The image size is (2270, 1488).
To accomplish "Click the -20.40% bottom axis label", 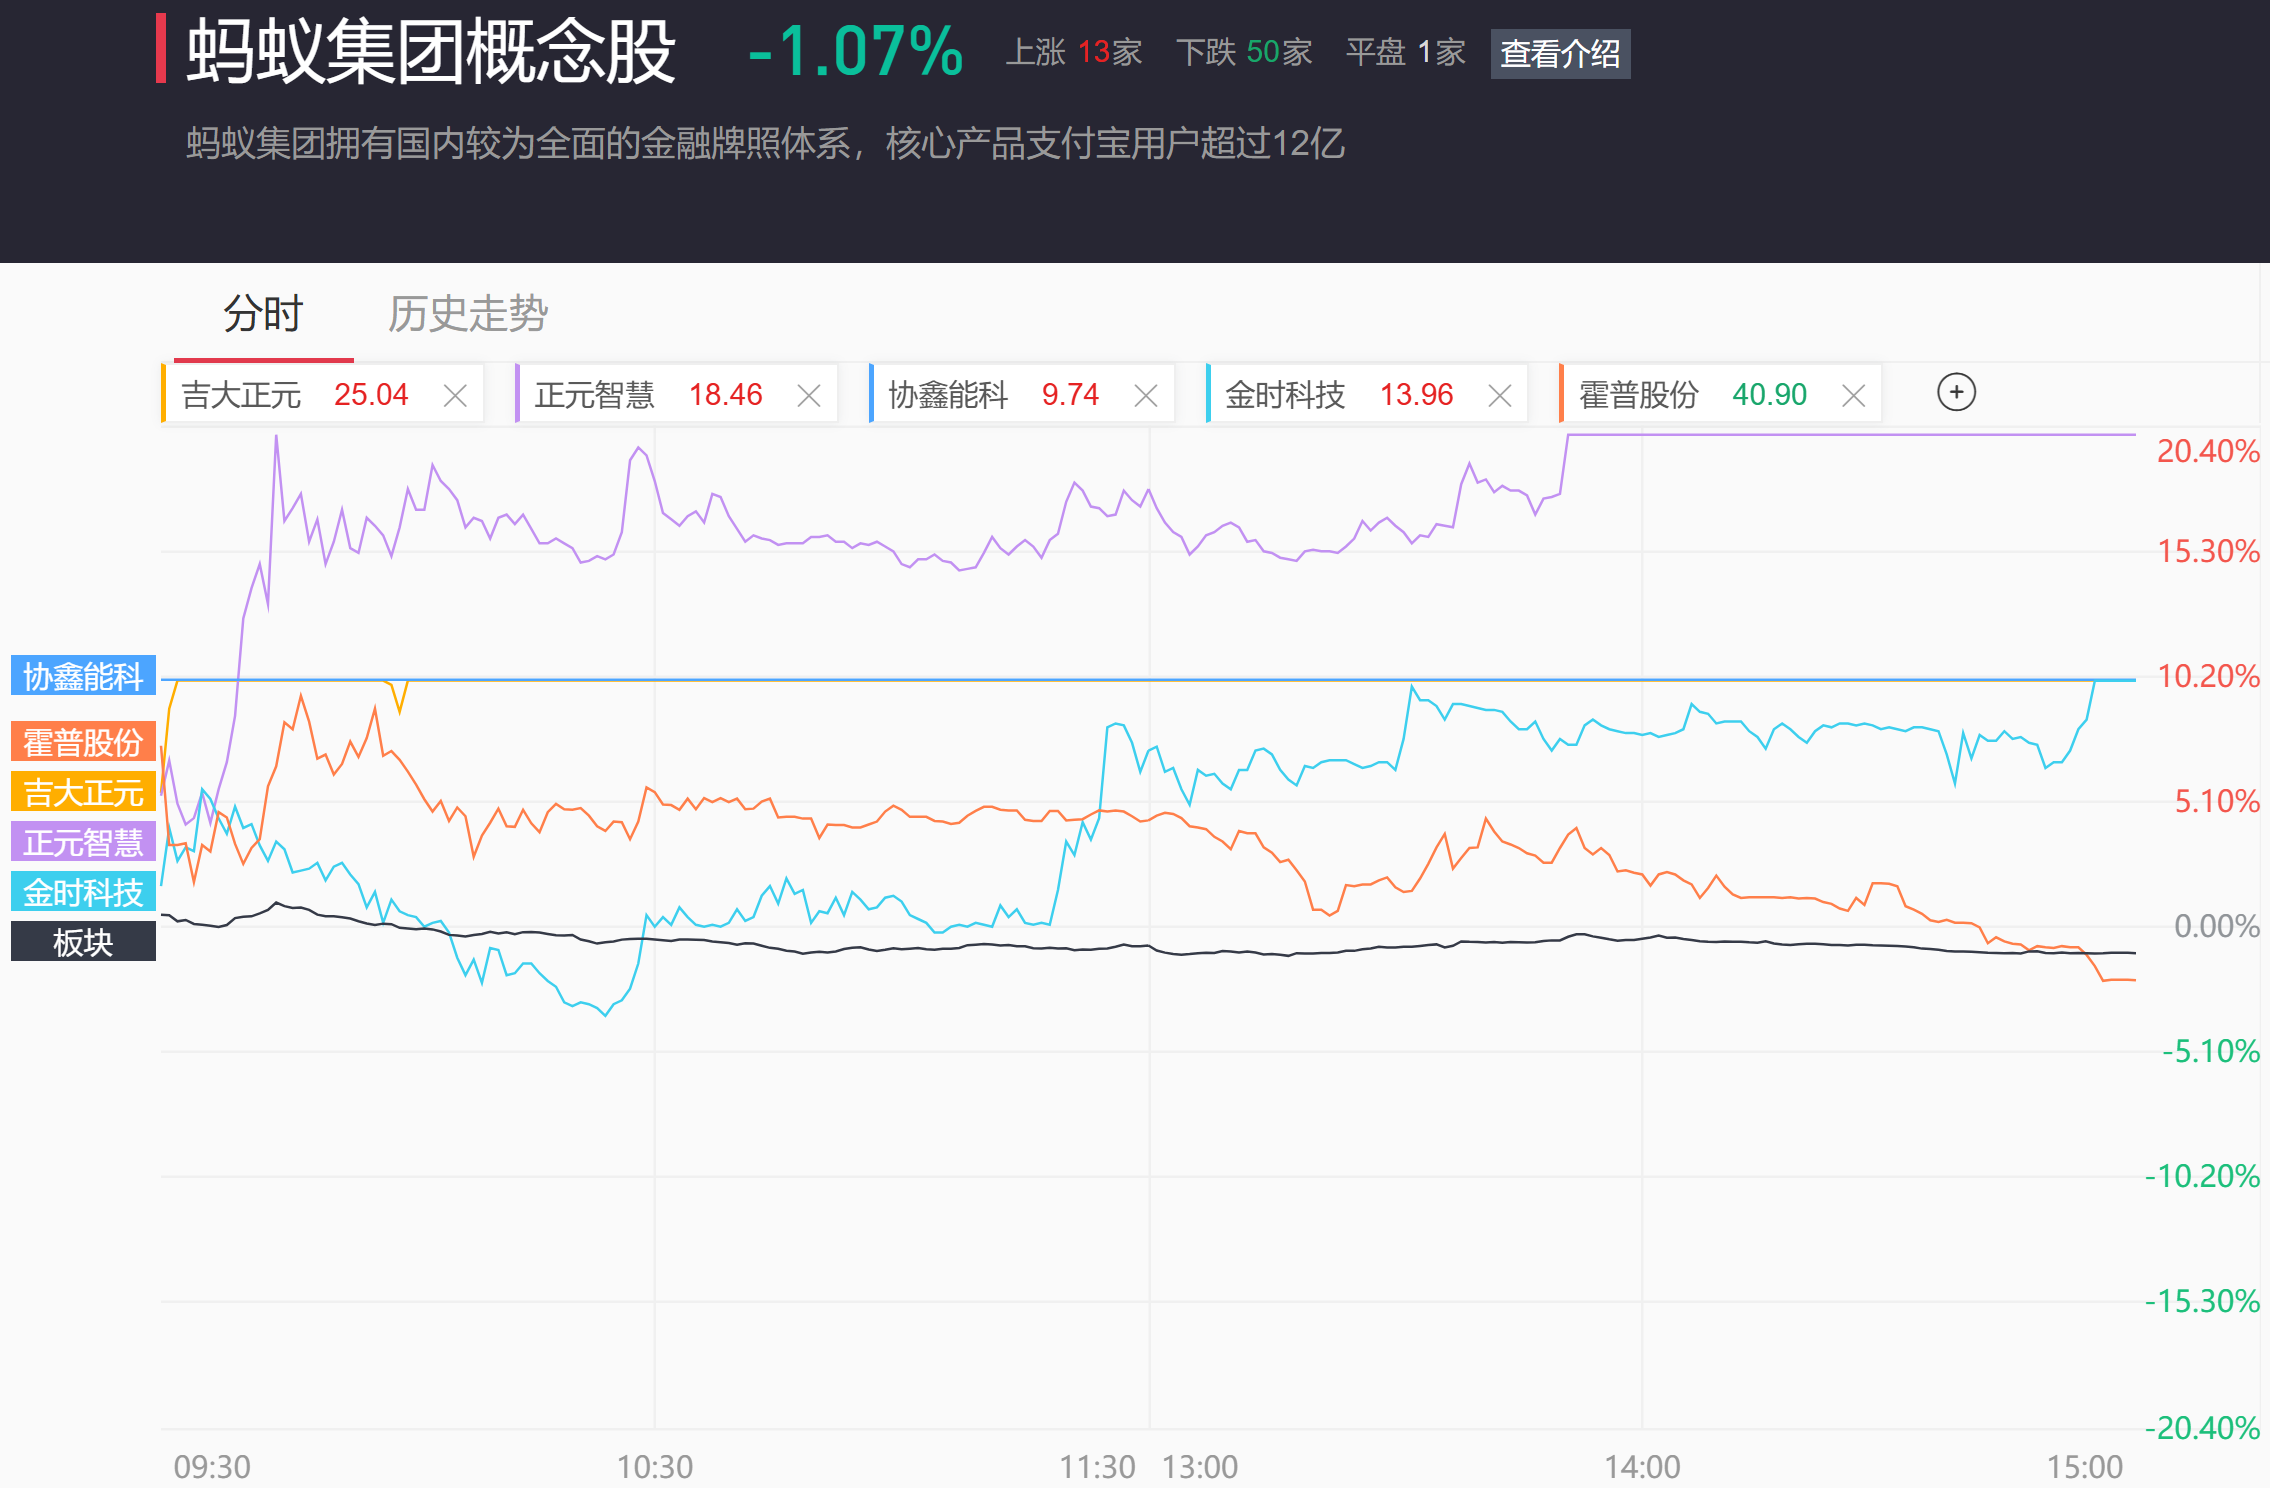I will click(2202, 1427).
